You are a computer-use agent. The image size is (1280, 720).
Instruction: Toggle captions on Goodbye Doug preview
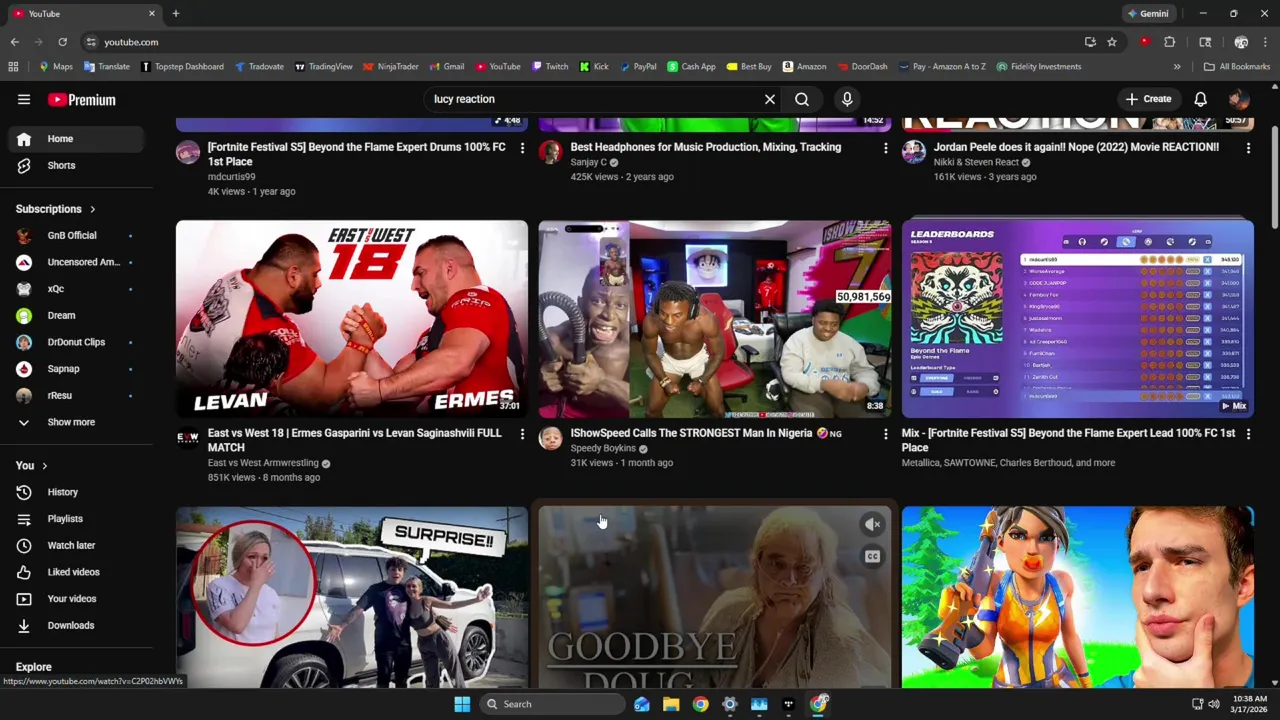pos(873,557)
